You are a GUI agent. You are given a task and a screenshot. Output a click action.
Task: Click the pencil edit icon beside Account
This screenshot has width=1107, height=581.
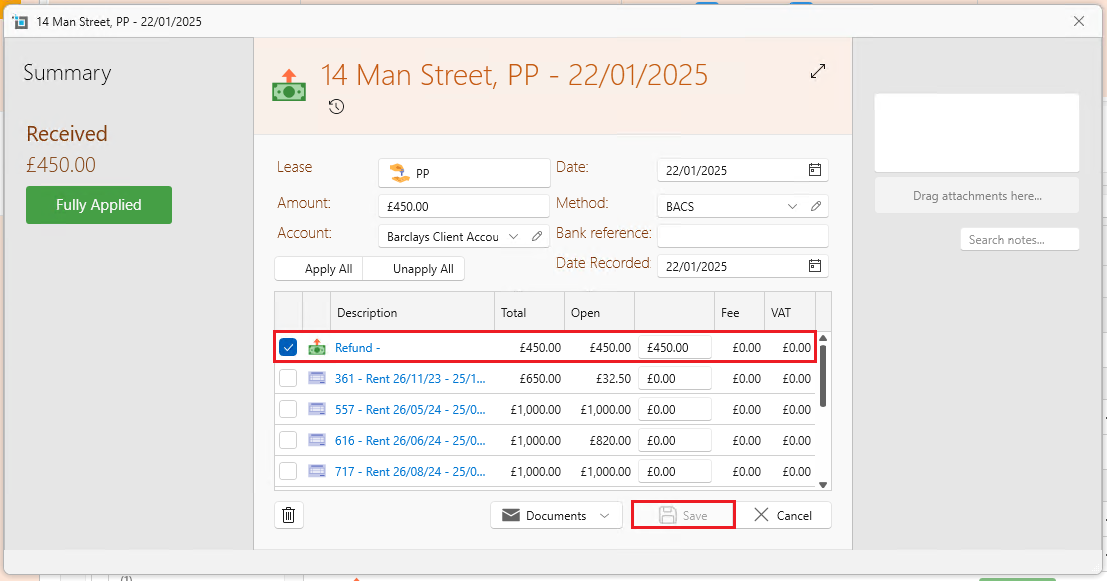tap(537, 236)
